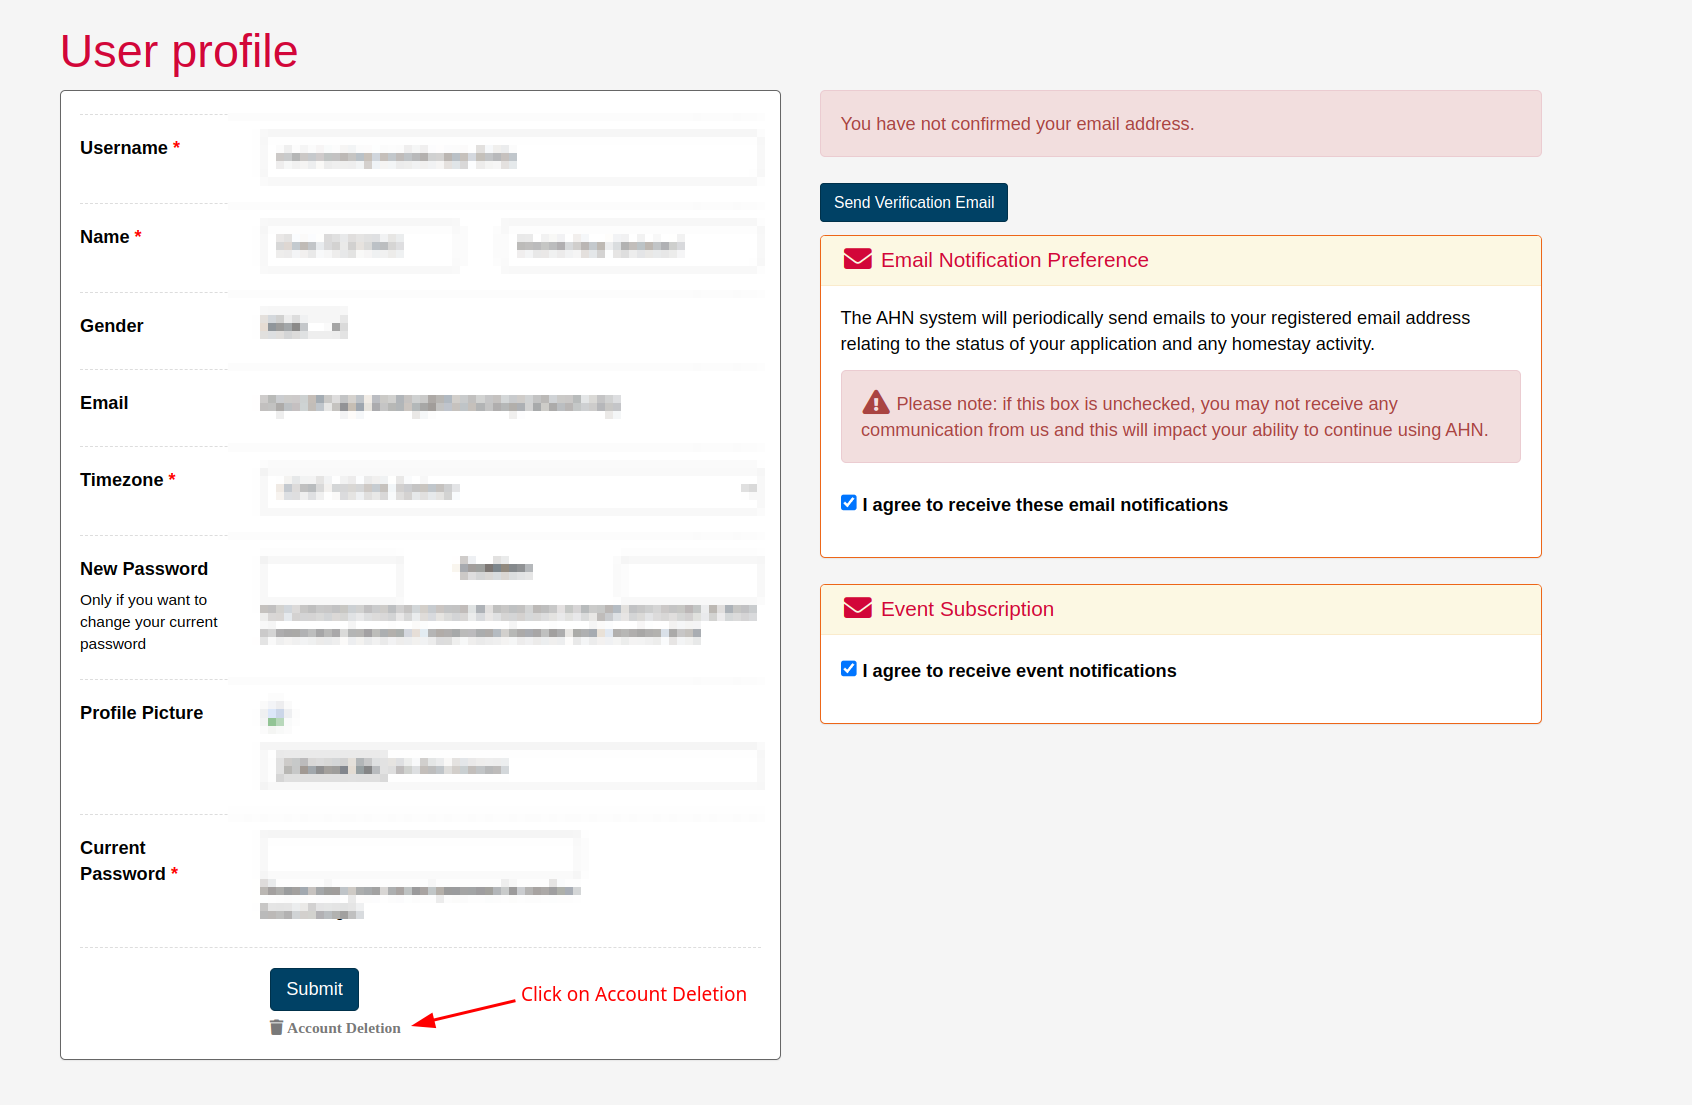The width and height of the screenshot is (1692, 1105).
Task: Click the Email Notification Preference heading
Action: (x=1014, y=260)
